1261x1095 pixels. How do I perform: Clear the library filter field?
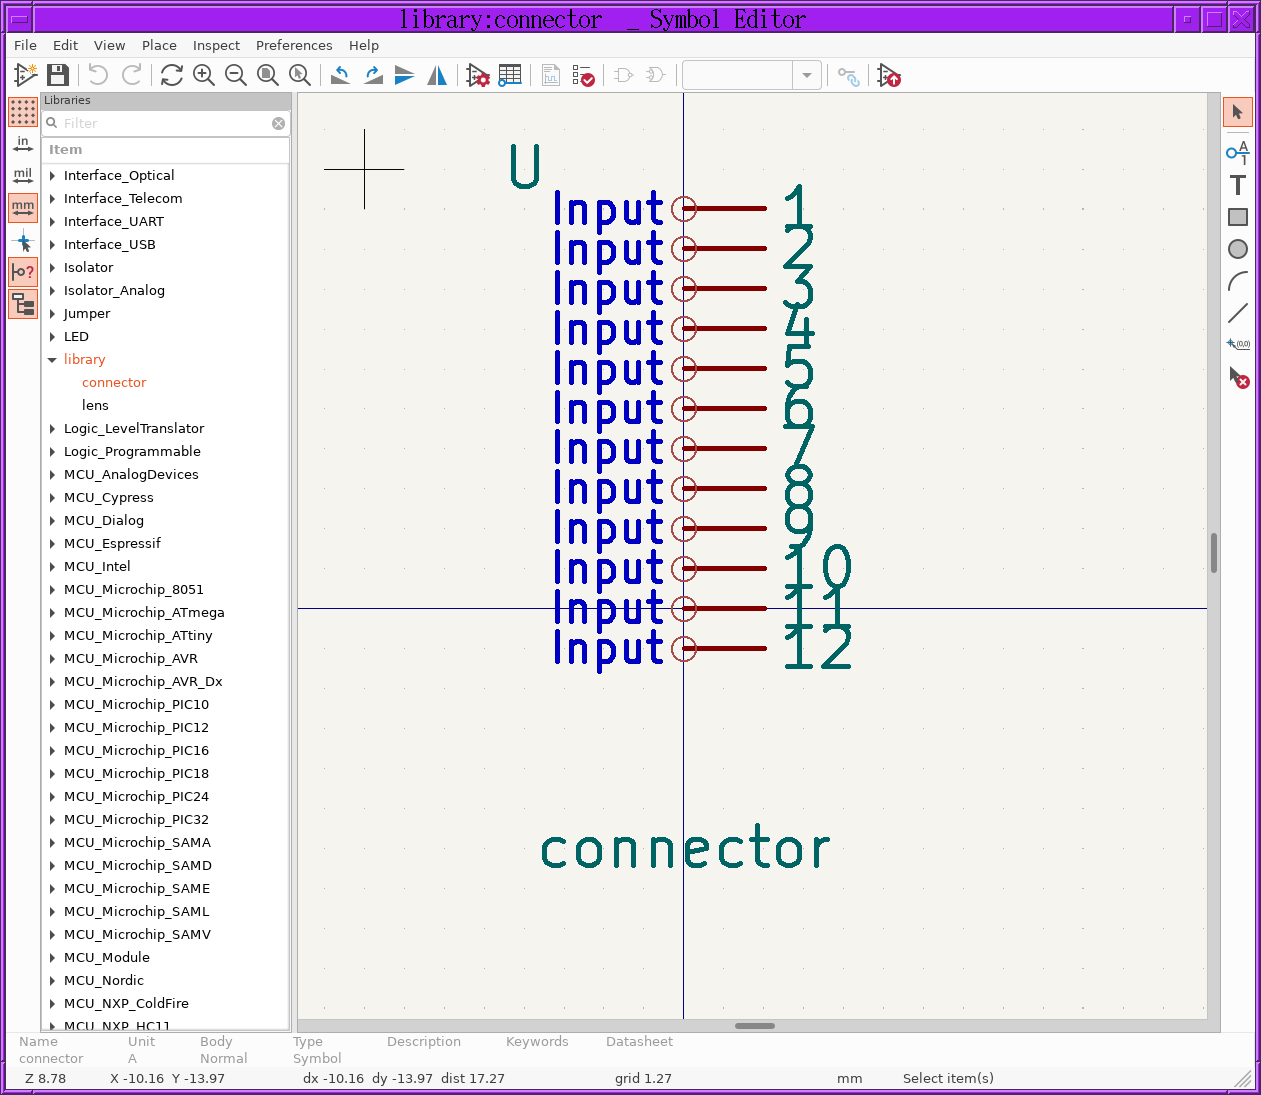pyautogui.click(x=278, y=122)
